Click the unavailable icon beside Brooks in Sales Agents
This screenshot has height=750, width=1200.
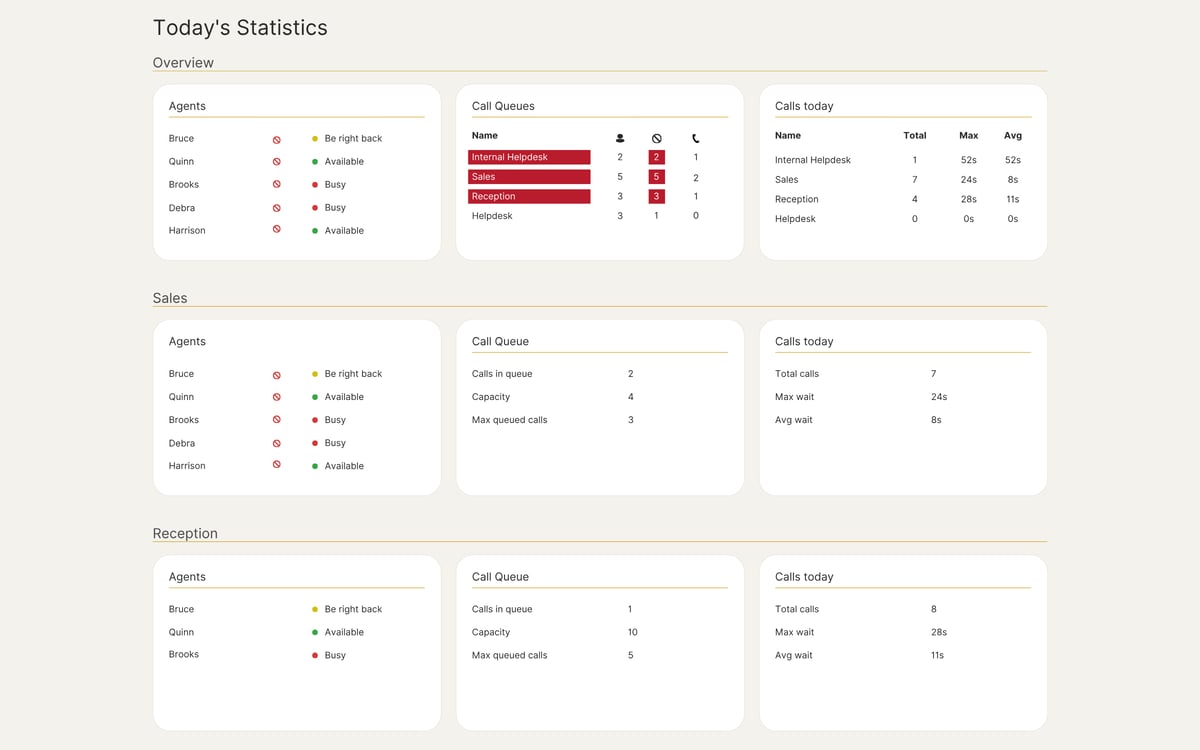tap(277, 420)
